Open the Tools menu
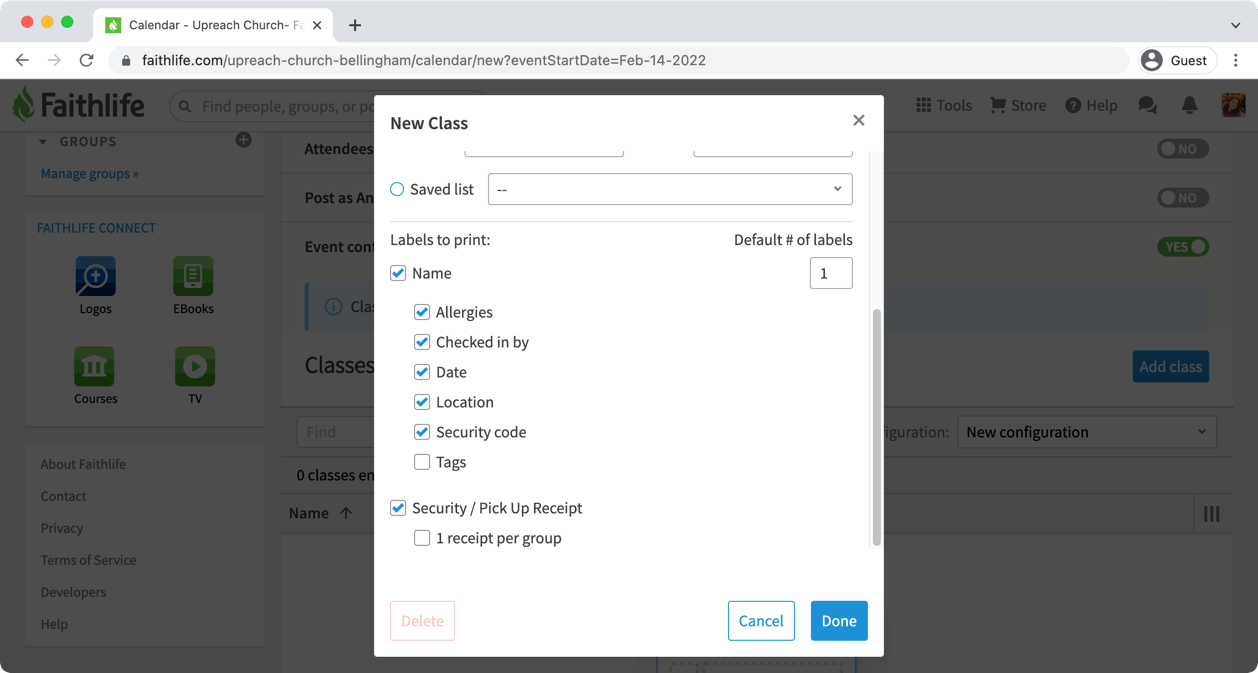1258x673 pixels. (943, 106)
